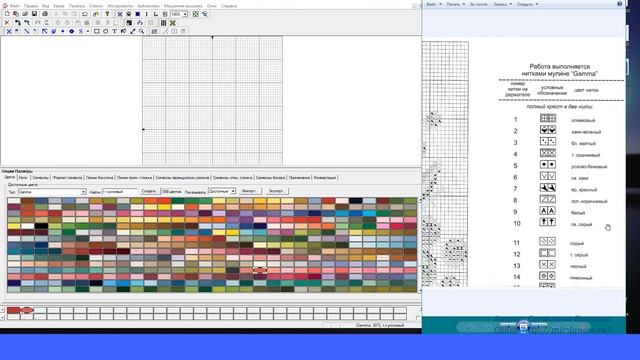Image resolution: width=640 pixels, height=360 pixels.
Task: Click the three vertical bars icon
Action: (x=164, y=22)
